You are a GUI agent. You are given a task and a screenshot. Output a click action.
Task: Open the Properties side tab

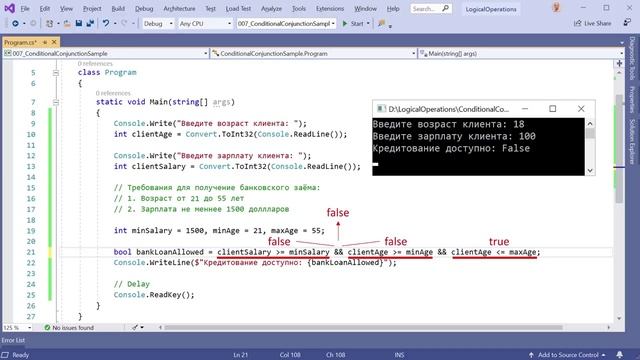tap(632, 99)
